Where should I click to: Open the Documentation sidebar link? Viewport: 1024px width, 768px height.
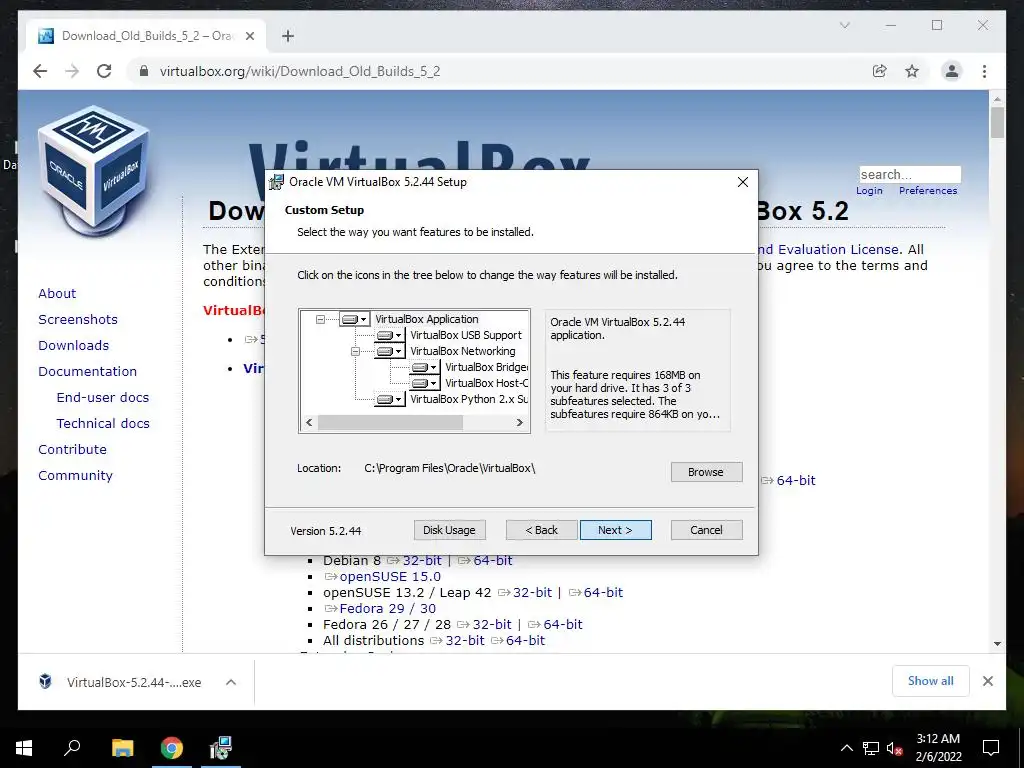[x=88, y=372]
